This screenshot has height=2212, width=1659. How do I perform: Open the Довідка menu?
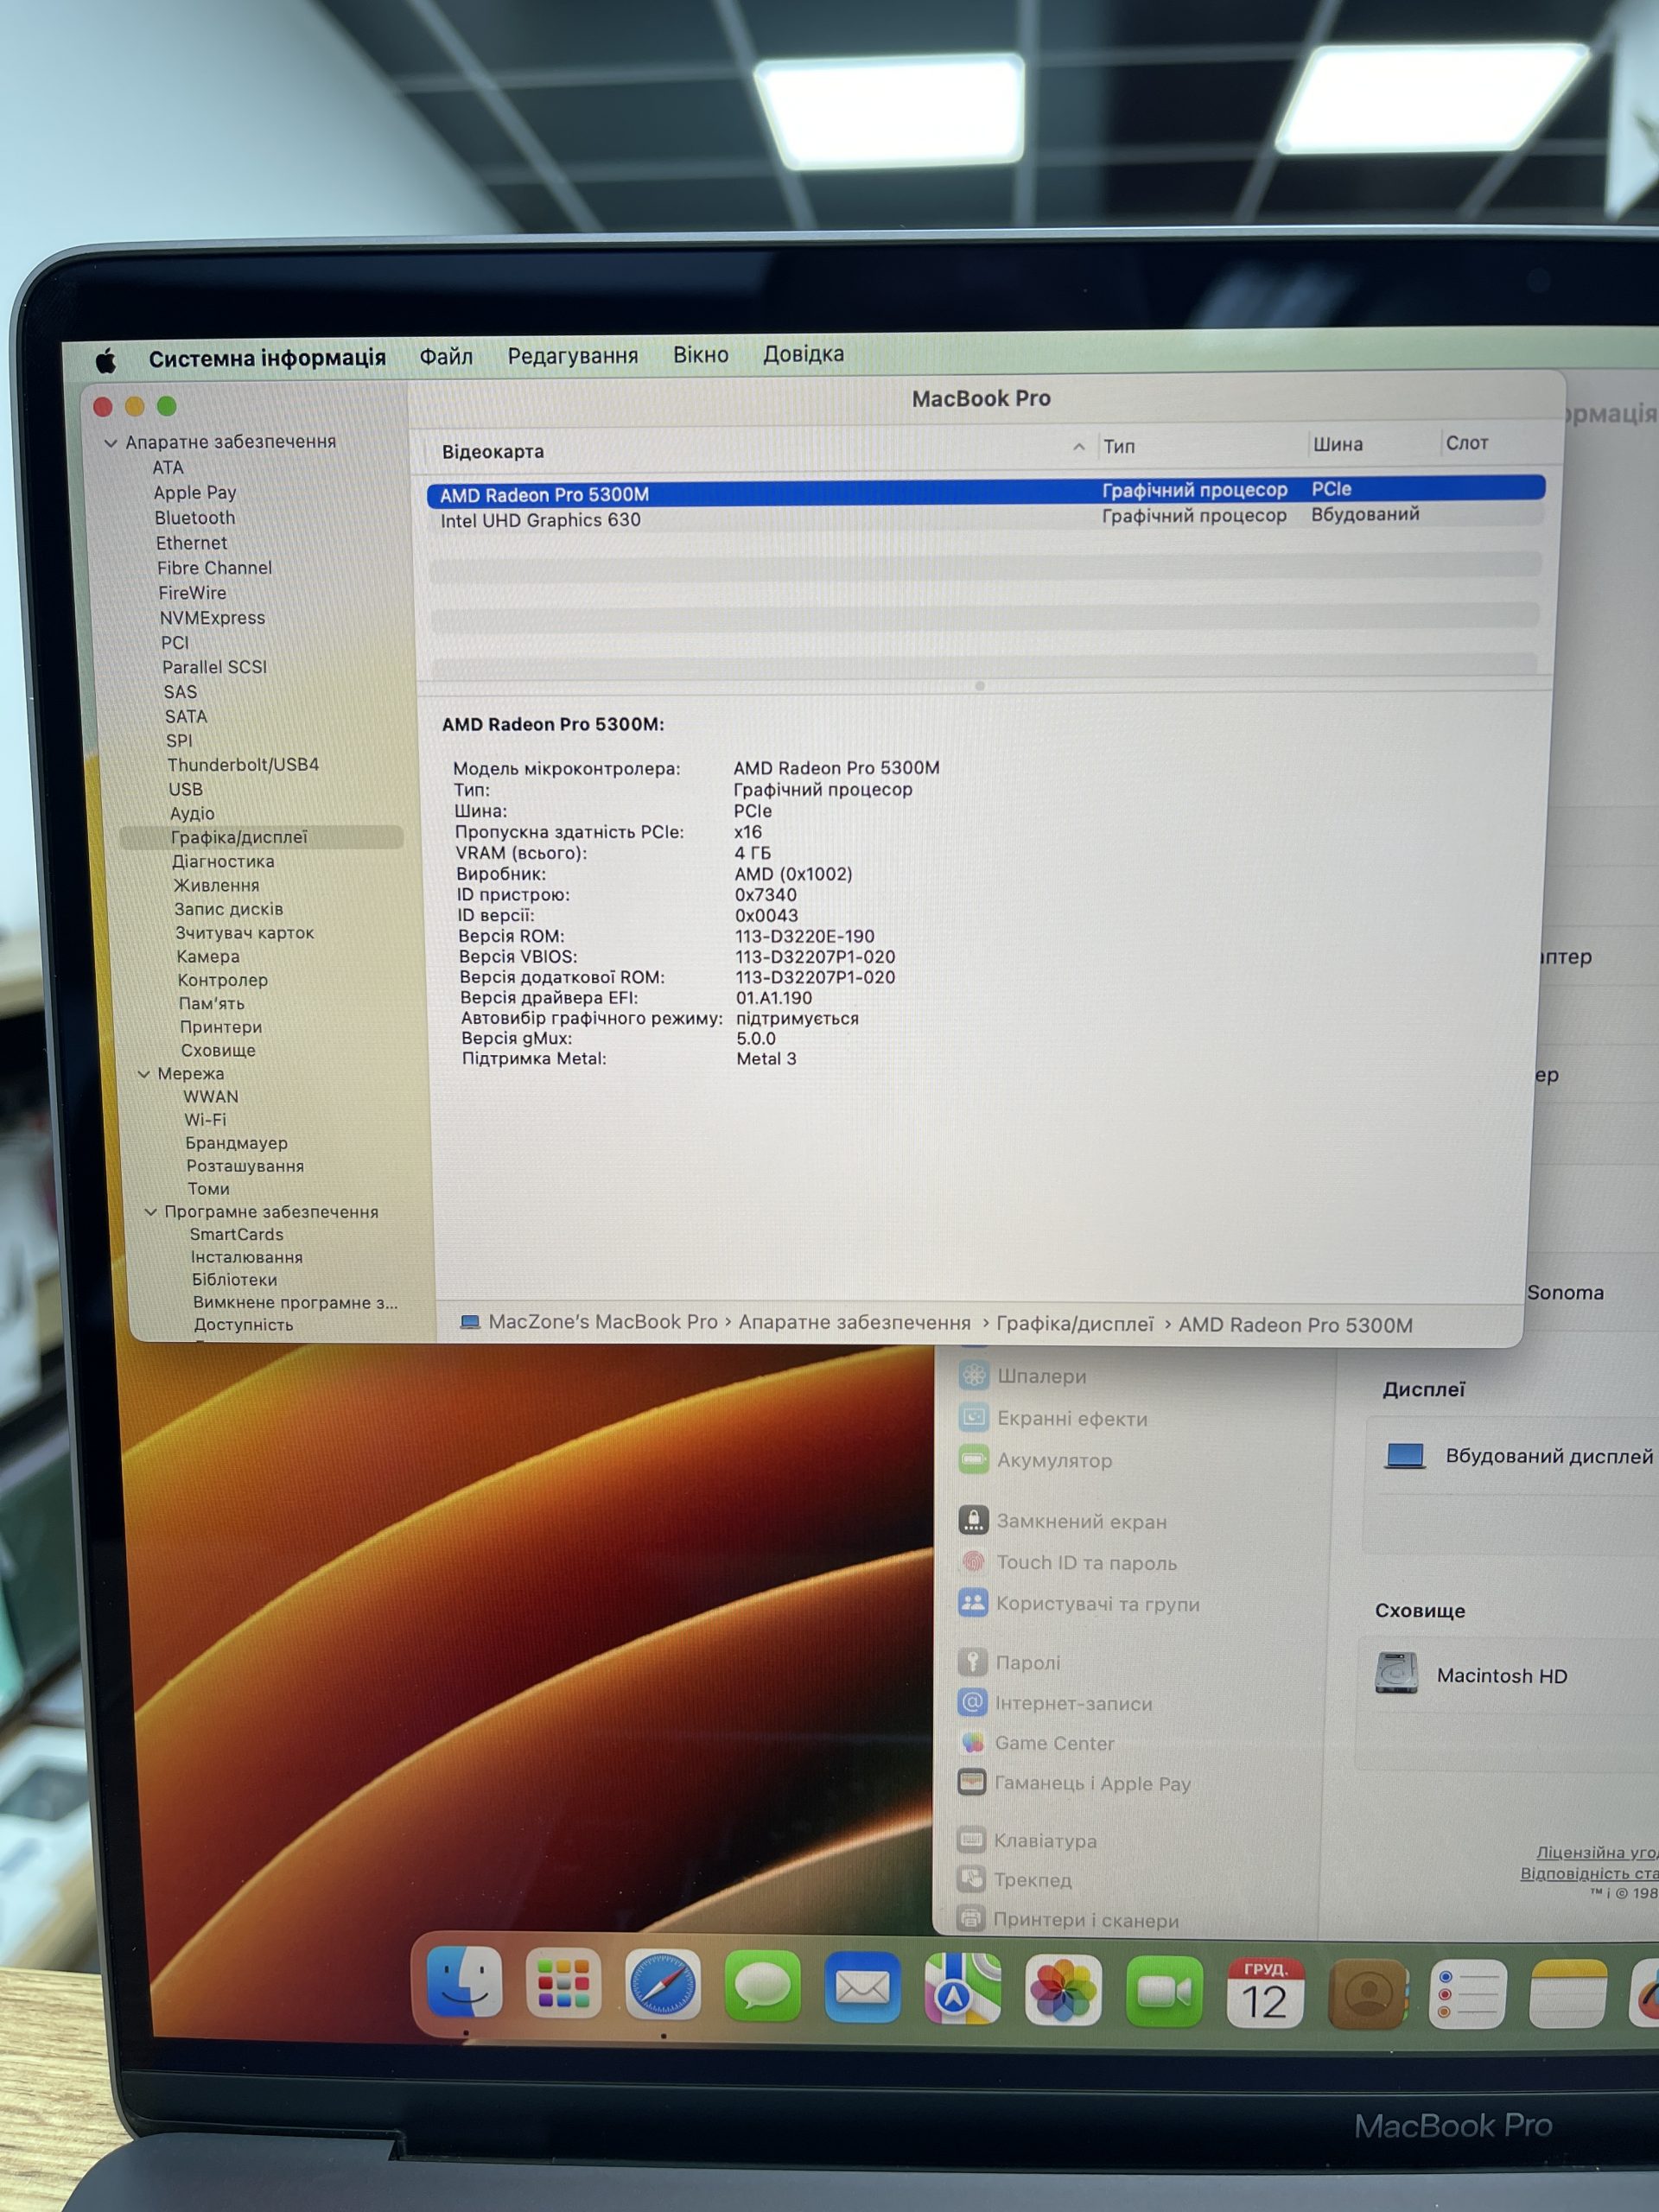(803, 354)
